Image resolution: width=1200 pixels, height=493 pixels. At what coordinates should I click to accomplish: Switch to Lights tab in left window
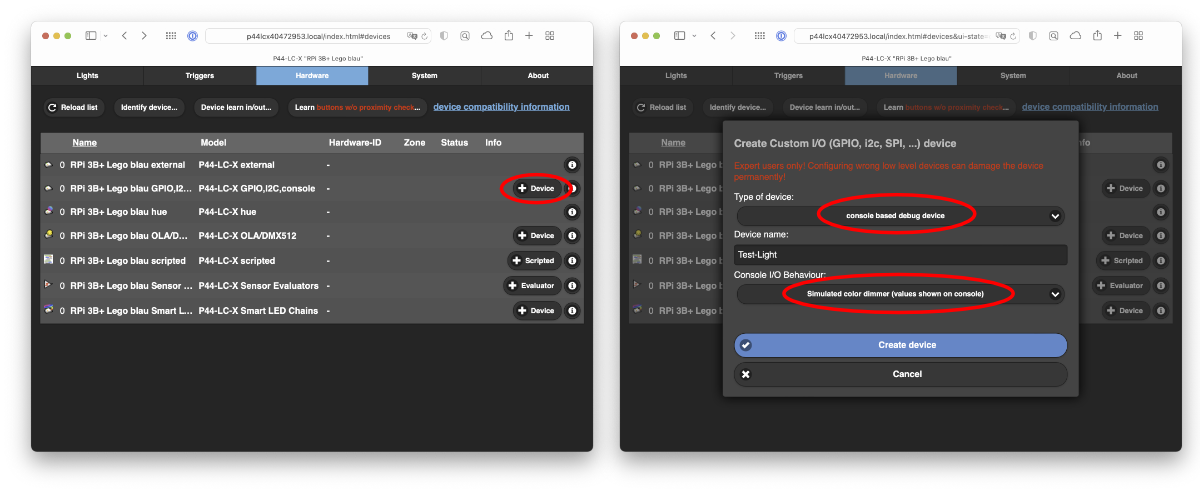(88, 76)
